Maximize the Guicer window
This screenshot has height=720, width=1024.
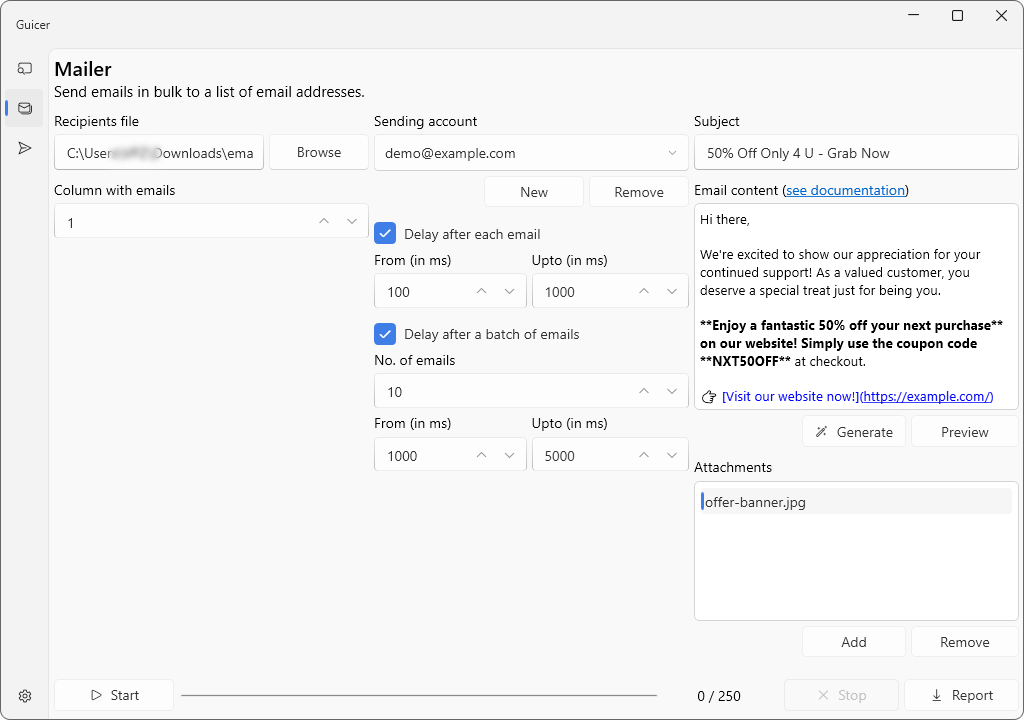tap(957, 16)
